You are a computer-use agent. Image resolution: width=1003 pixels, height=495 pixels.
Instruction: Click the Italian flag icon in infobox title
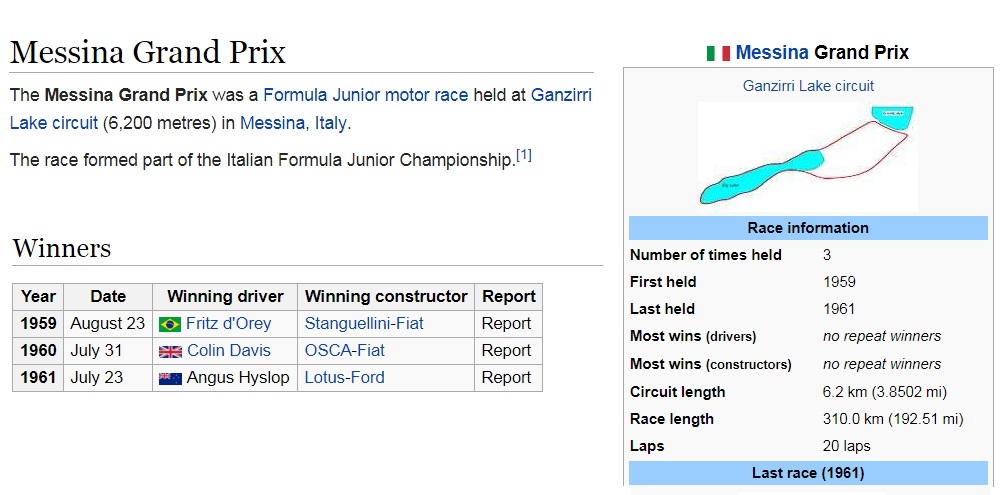tap(718, 53)
